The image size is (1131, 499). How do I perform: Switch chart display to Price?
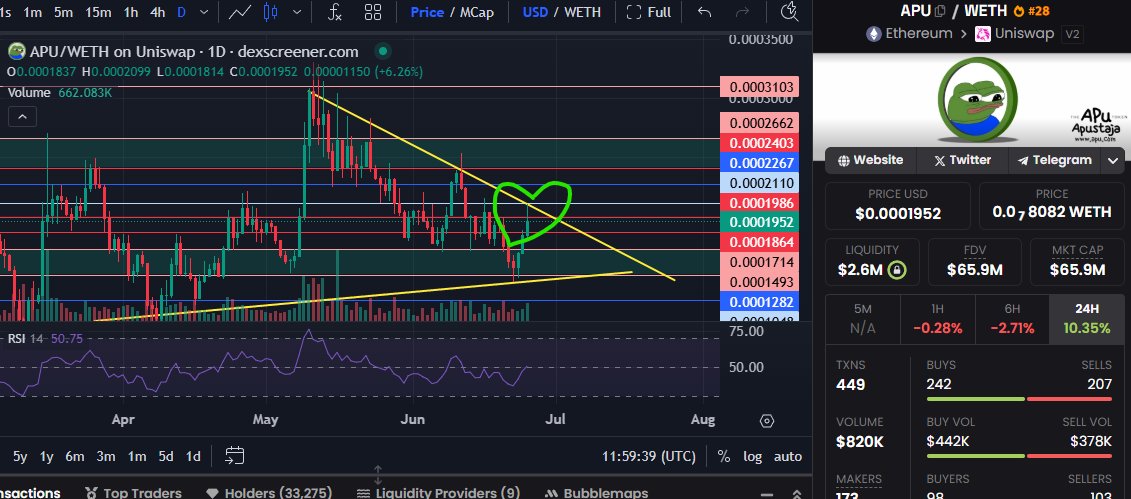pos(427,12)
